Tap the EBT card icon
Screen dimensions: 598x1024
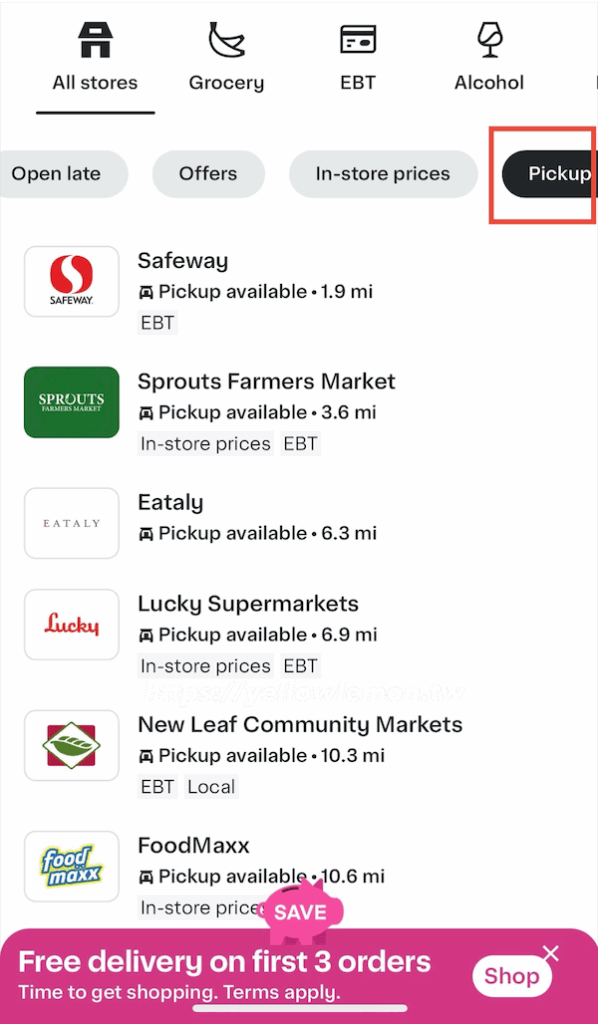[358, 39]
